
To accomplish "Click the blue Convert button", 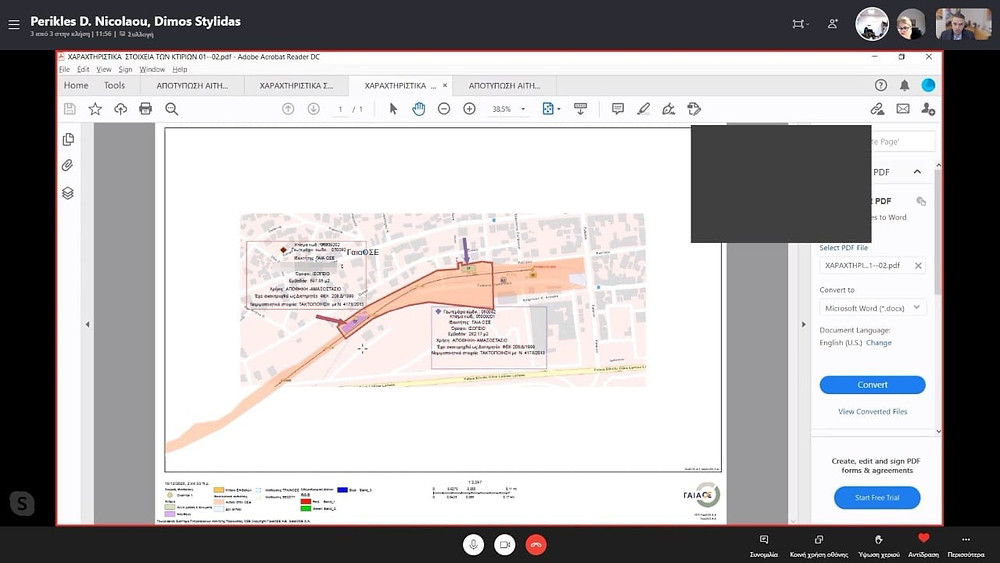I will coord(872,384).
